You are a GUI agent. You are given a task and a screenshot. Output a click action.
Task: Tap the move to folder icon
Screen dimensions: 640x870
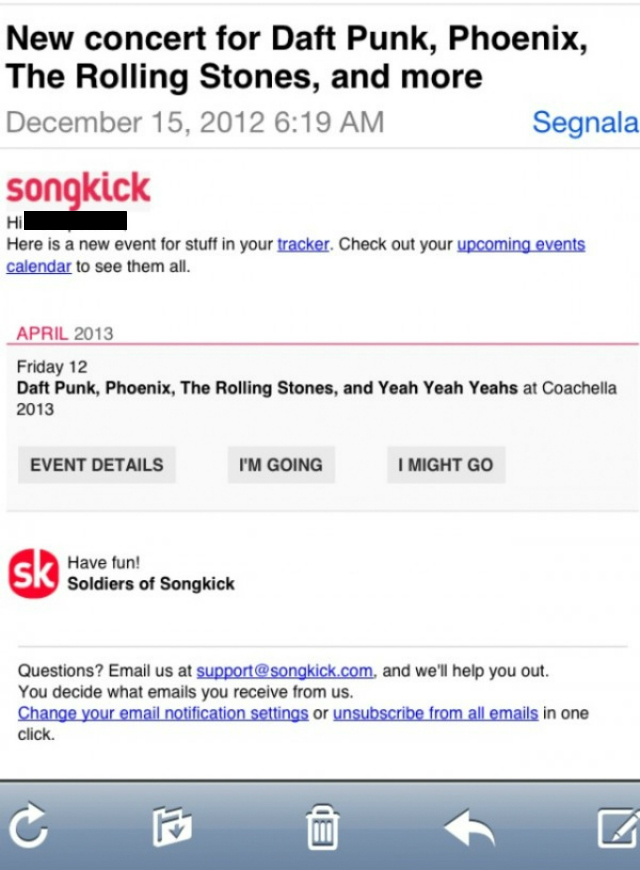coord(172,827)
